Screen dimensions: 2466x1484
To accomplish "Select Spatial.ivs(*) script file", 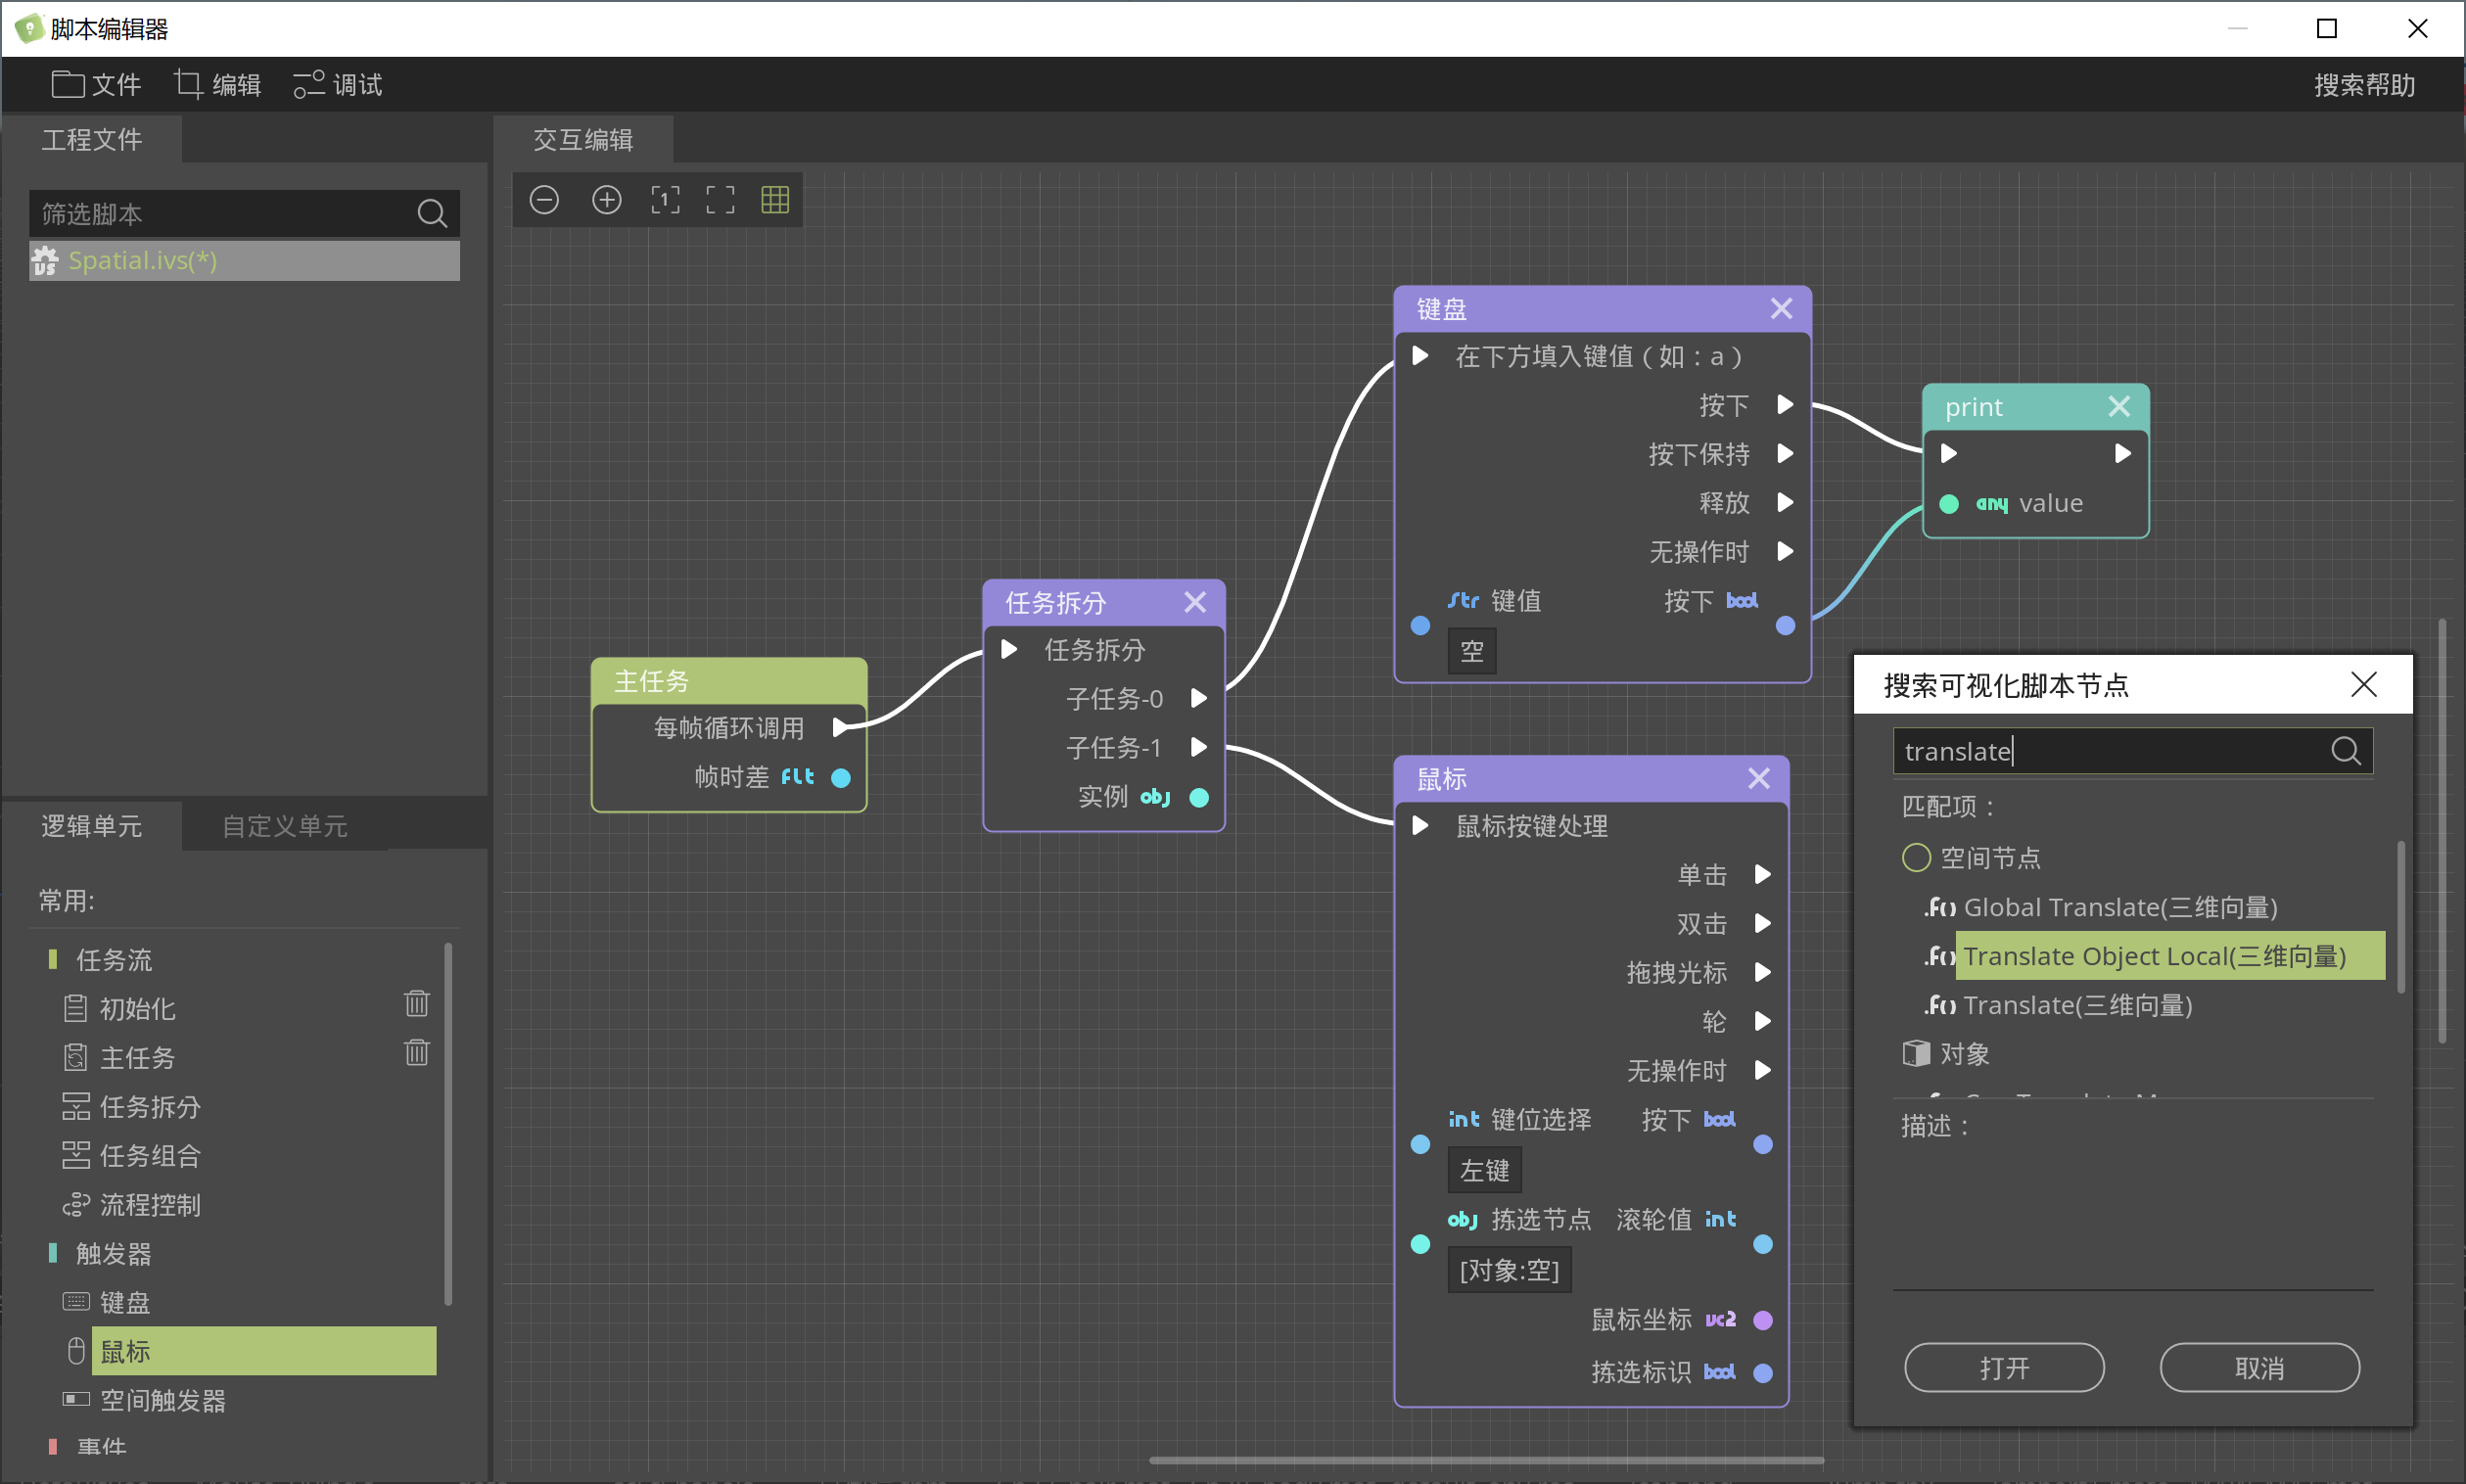I will [x=244, y=260].
